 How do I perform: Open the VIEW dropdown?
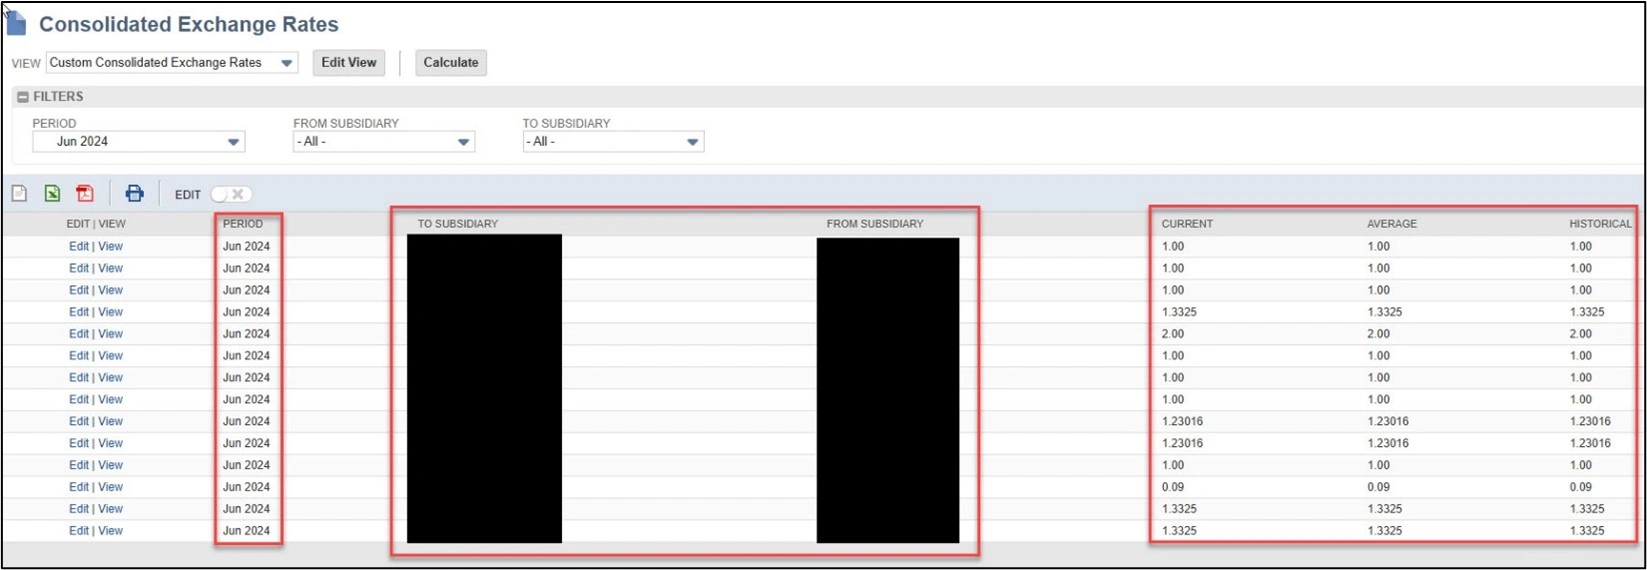287,63
